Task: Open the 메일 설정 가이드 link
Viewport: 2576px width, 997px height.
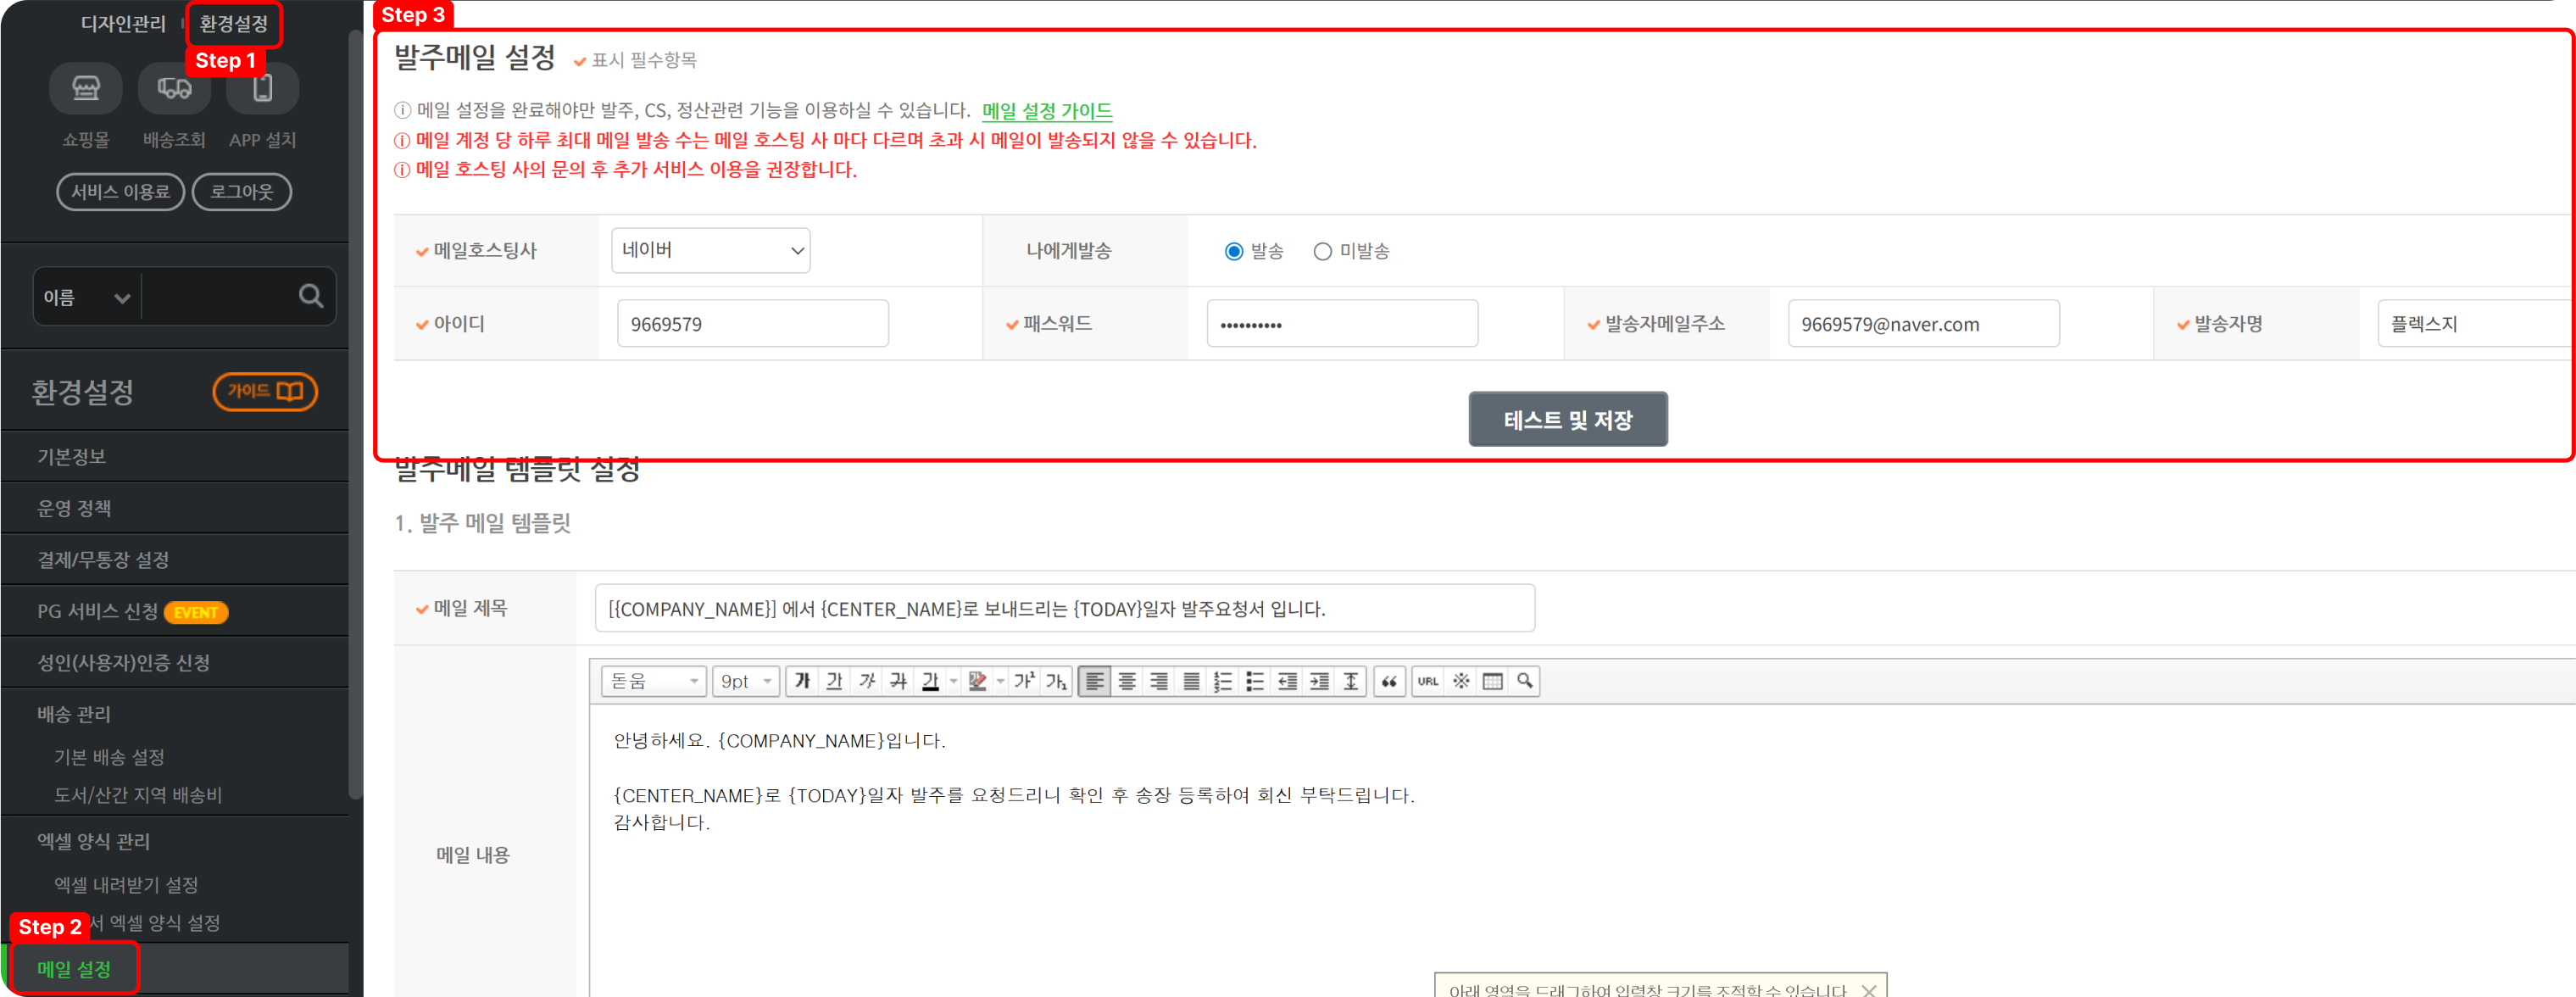Action: click(1047, 110)
